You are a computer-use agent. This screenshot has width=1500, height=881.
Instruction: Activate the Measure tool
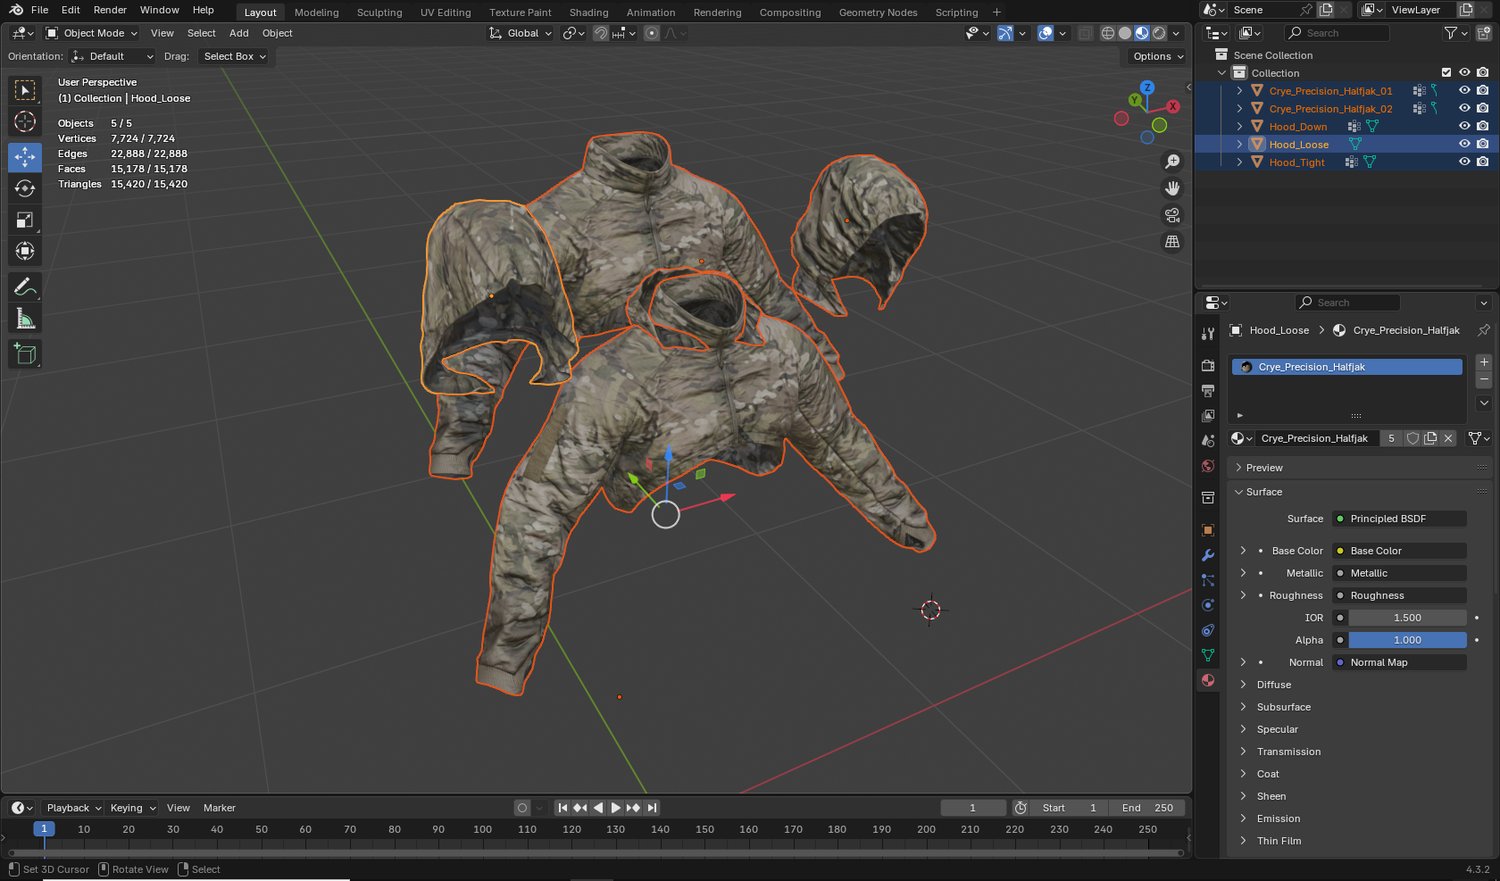coord(25,319)
